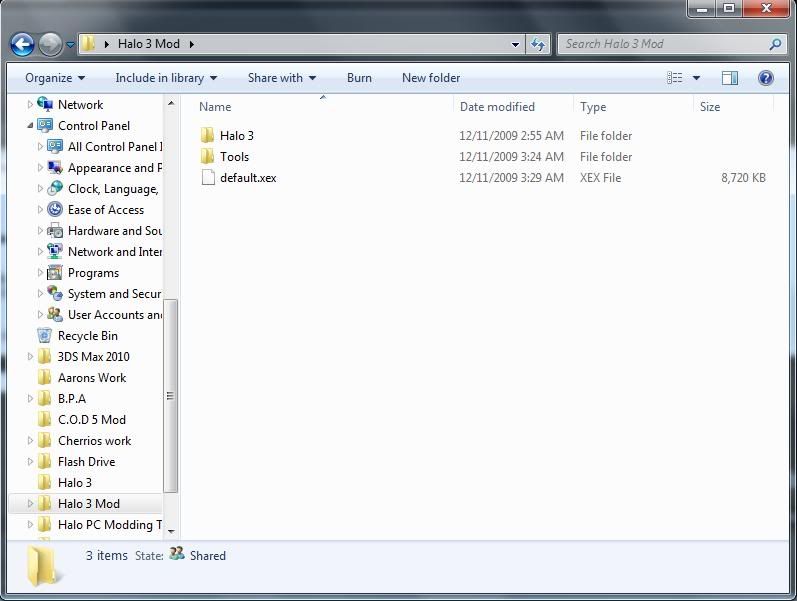The image size is (797, 601).
Task: Click the Control Panel icon in tree
Action: tap(45, 125)
